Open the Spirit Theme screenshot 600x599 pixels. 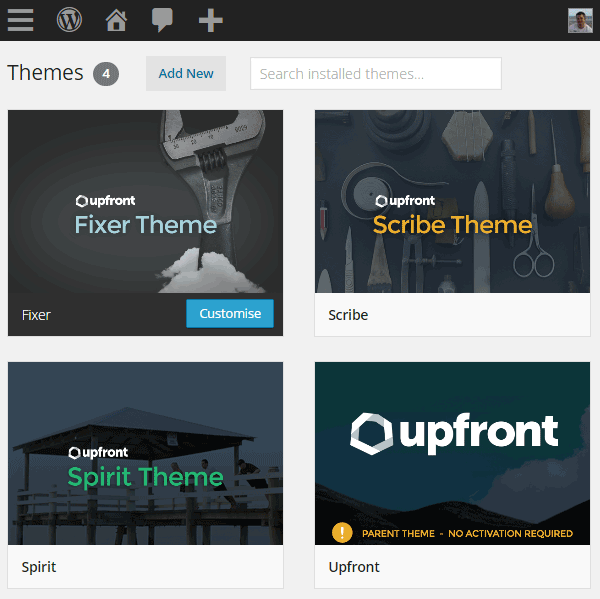point(145,453)
